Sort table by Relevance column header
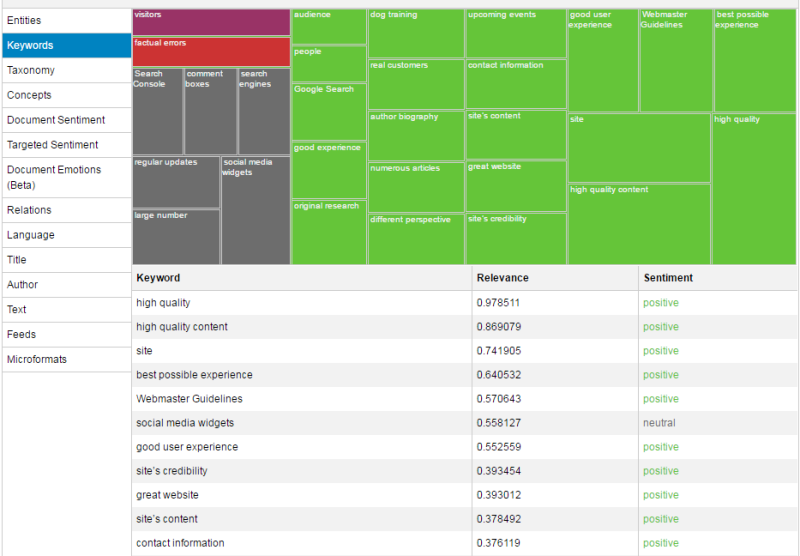Screen dimensions: 800x556 tap(503, 278)
